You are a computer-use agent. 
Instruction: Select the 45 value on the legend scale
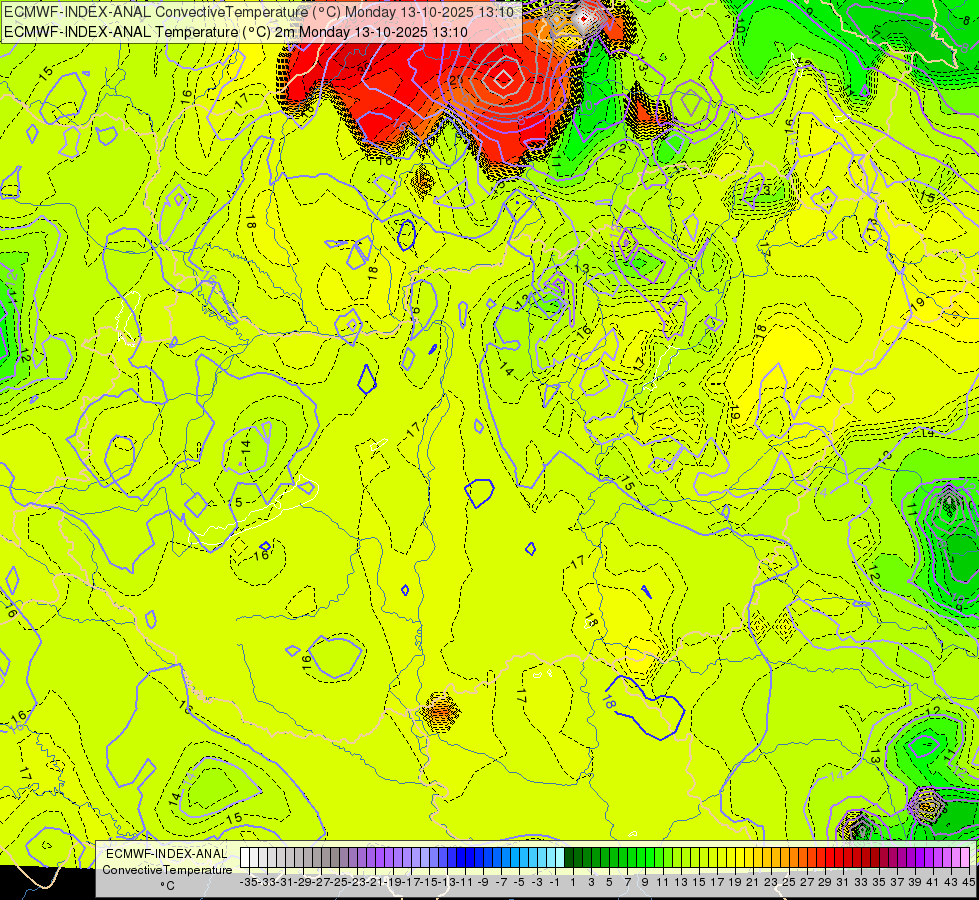(x=968, y=882)
